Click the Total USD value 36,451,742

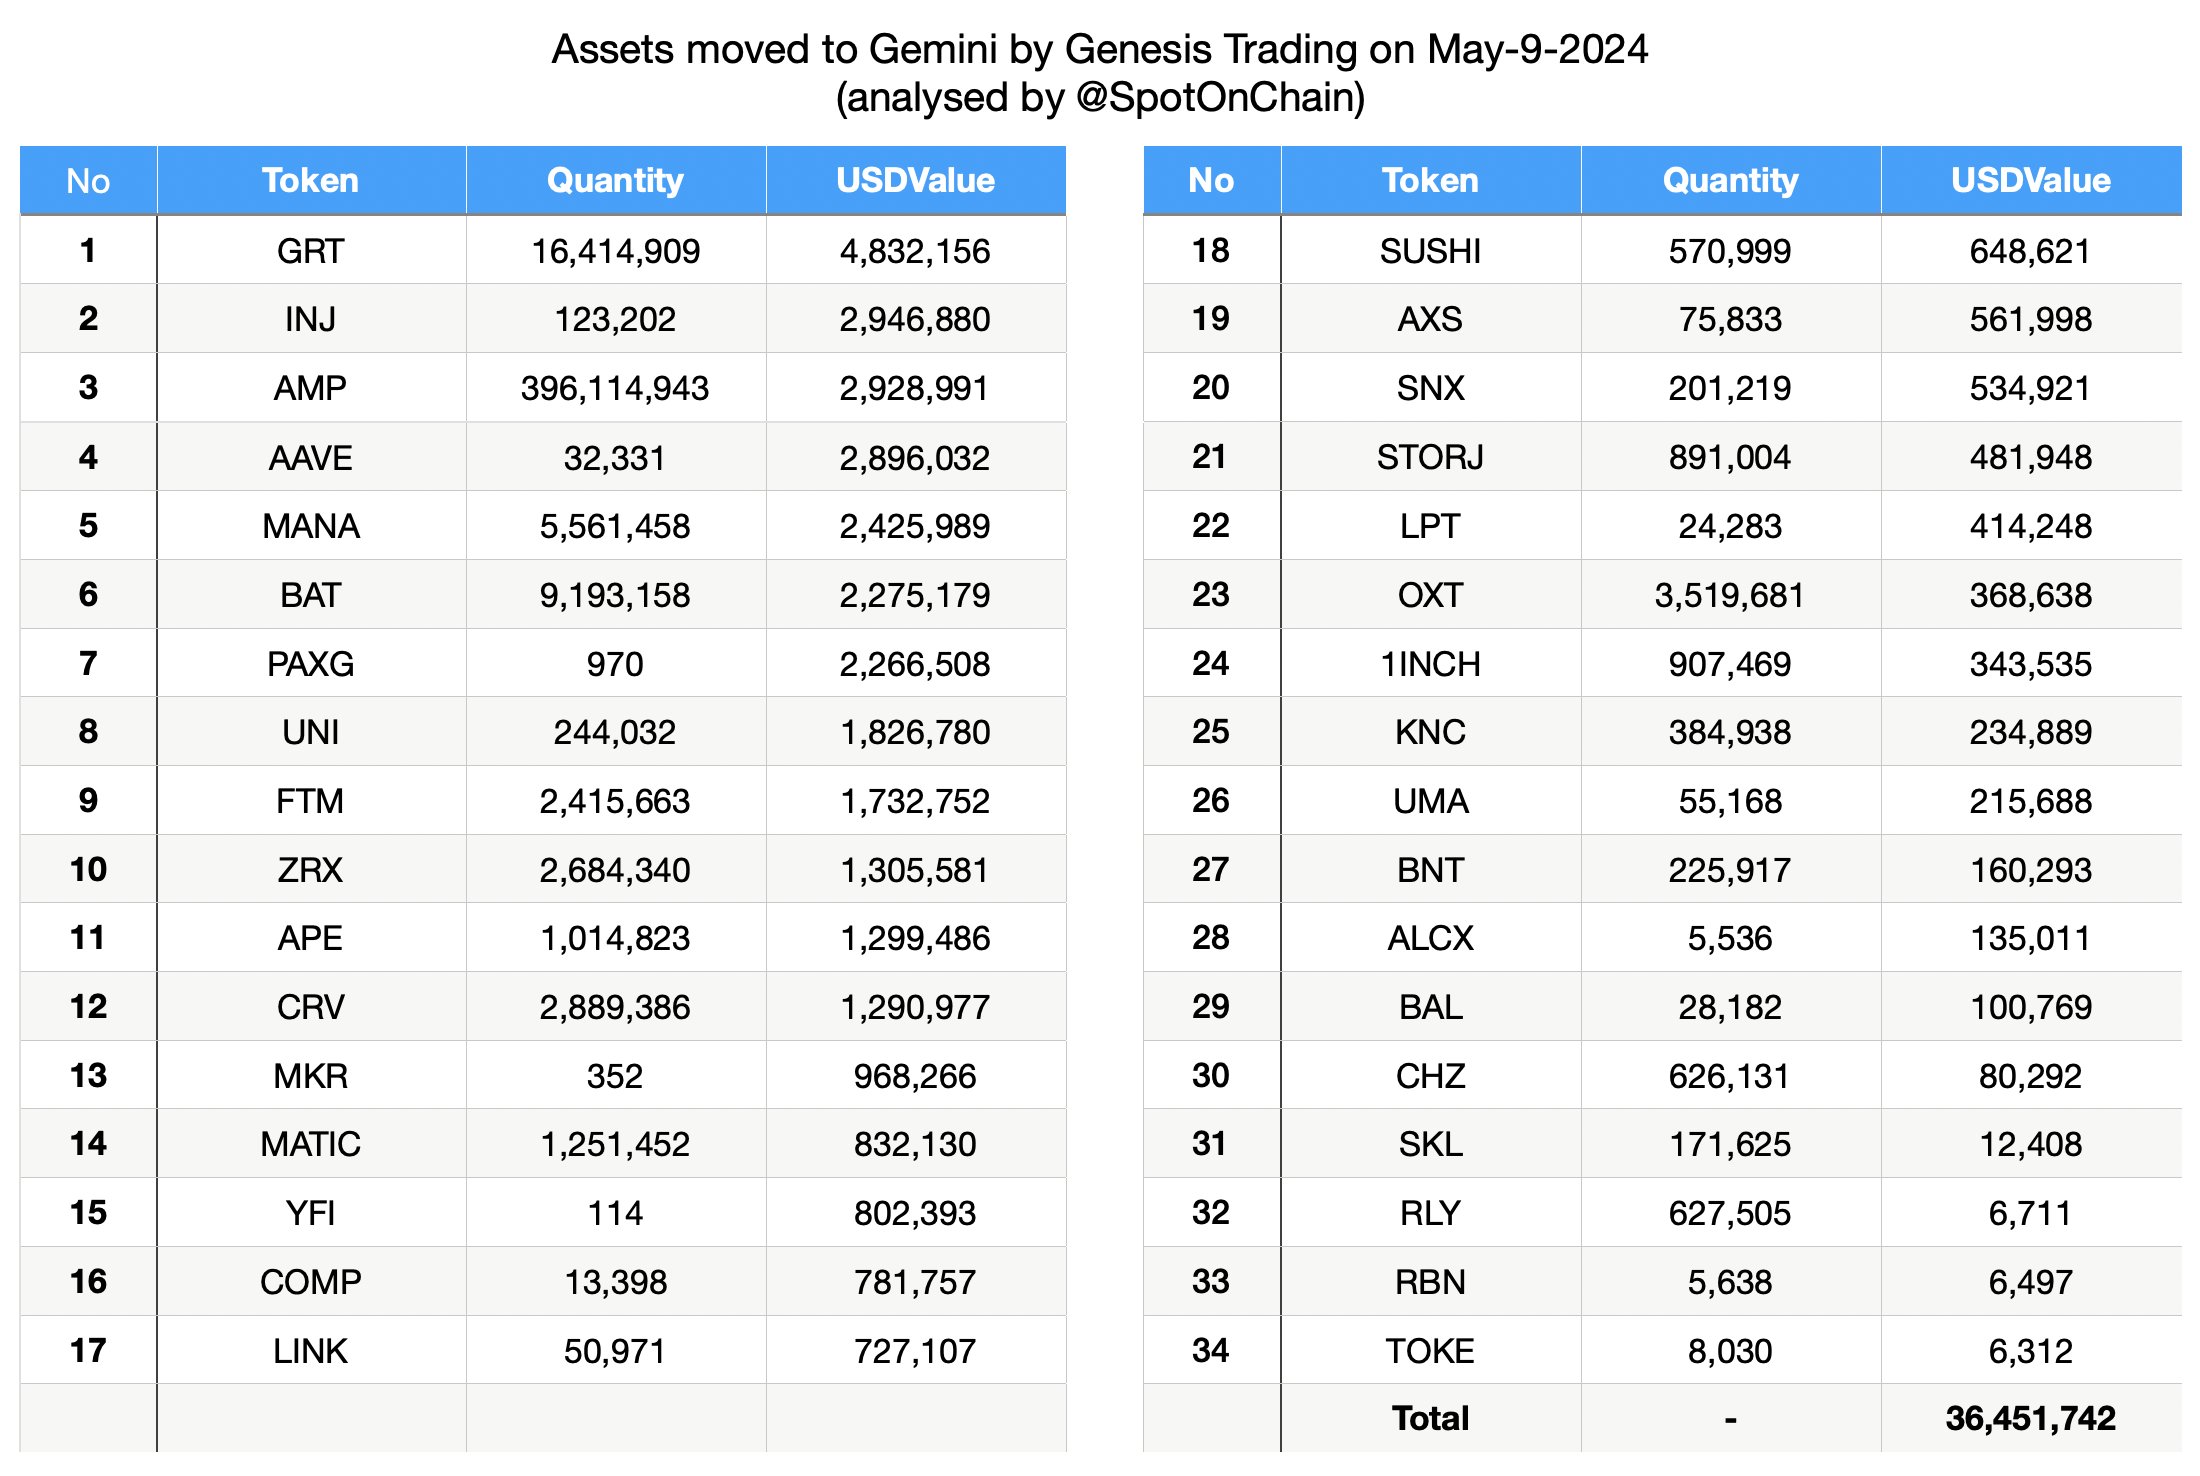coord(2030,1418)
